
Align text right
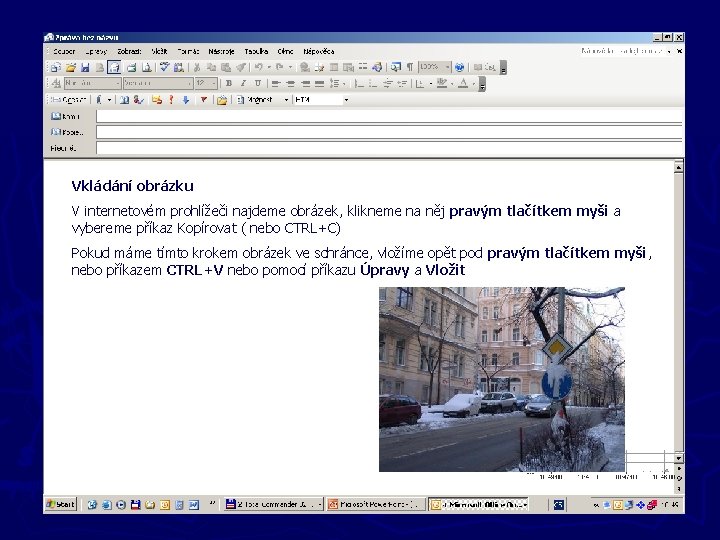tap(305, 84)
